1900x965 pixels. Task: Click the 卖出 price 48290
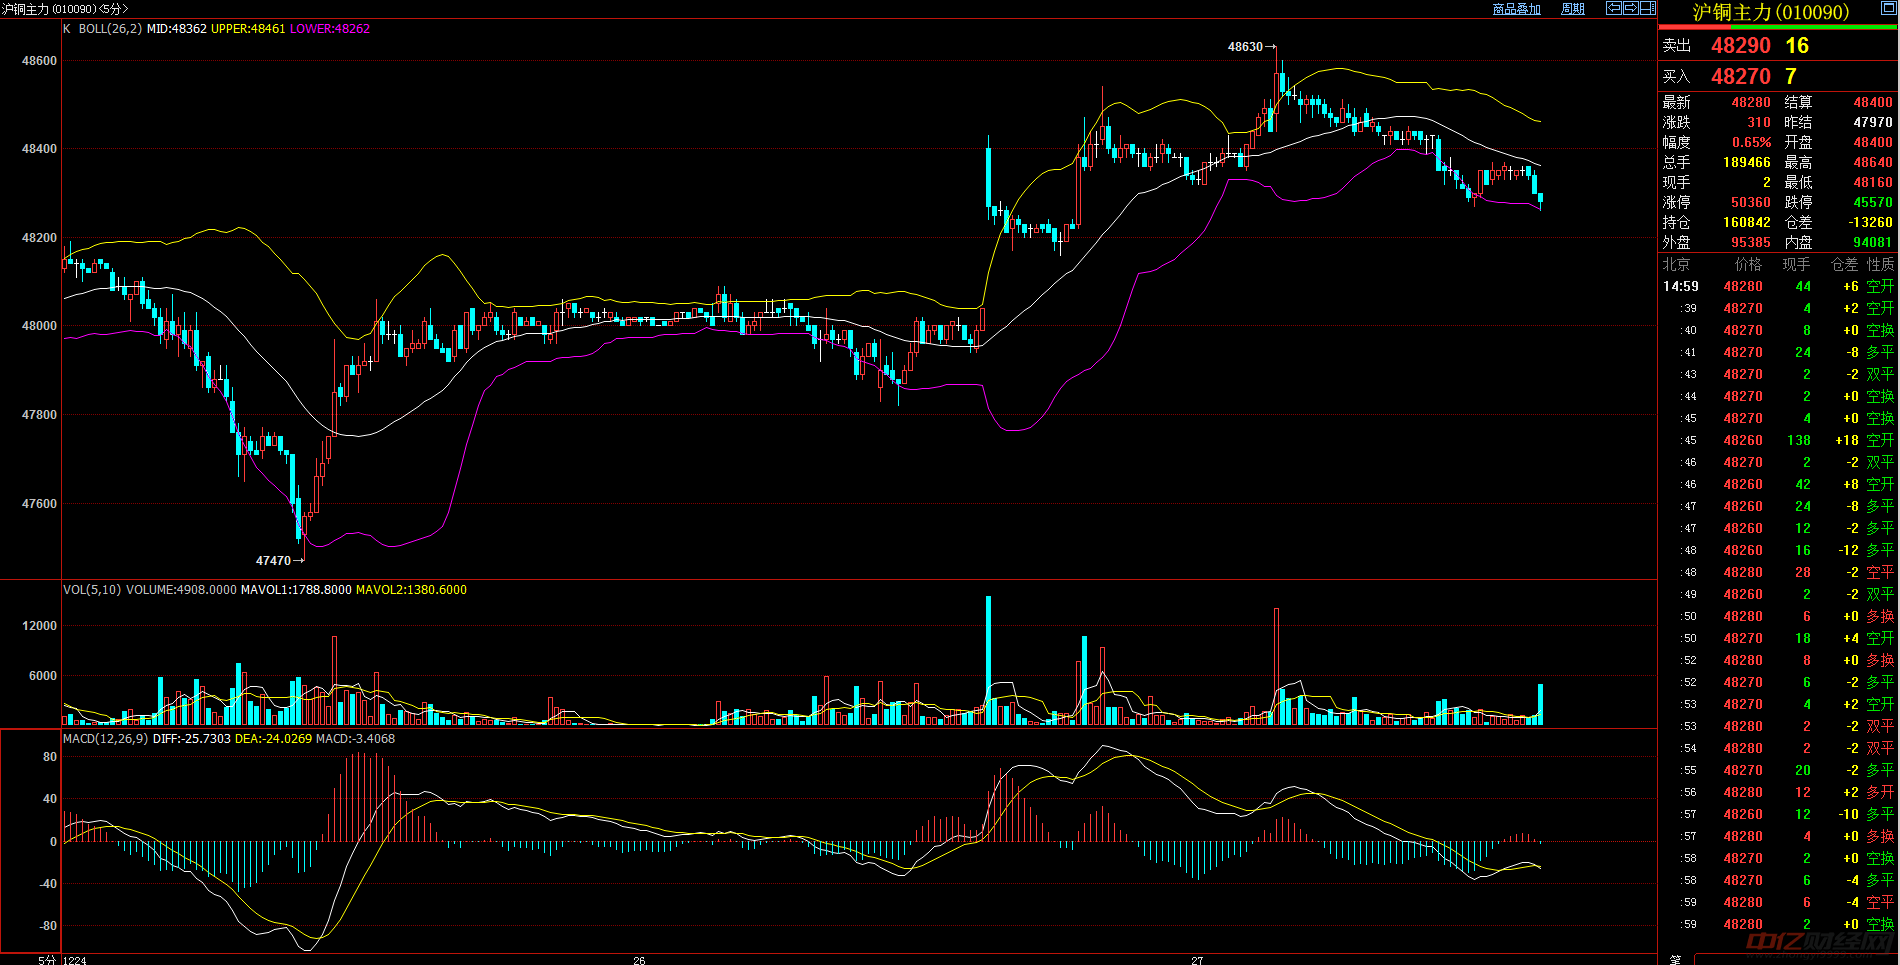click(1740, 46)
